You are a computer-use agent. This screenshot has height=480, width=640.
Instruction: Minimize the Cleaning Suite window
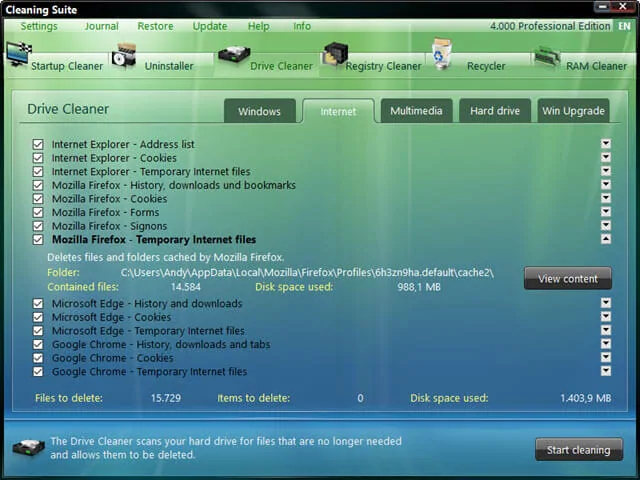(603, 6)
